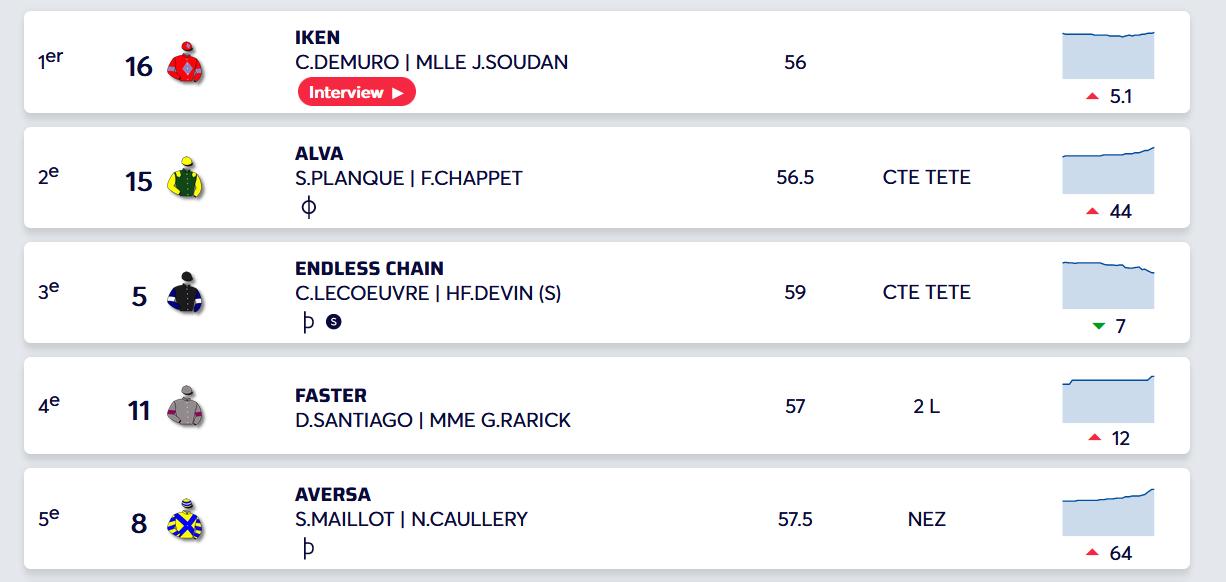Viewport: 1226px width, 582px height.
Task: Click the equipment symbol under AVERSA
Action: [x=307, y=548]
